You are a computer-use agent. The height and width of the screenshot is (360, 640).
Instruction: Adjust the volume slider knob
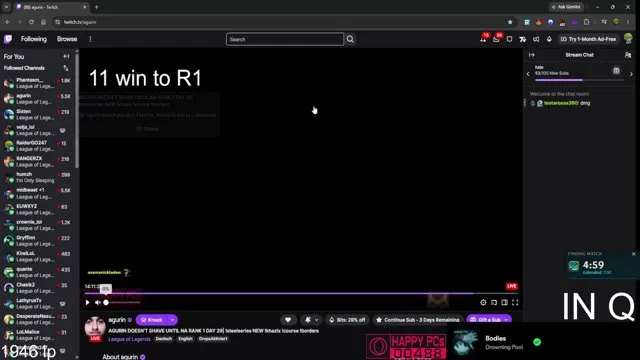tap(106, 302)
